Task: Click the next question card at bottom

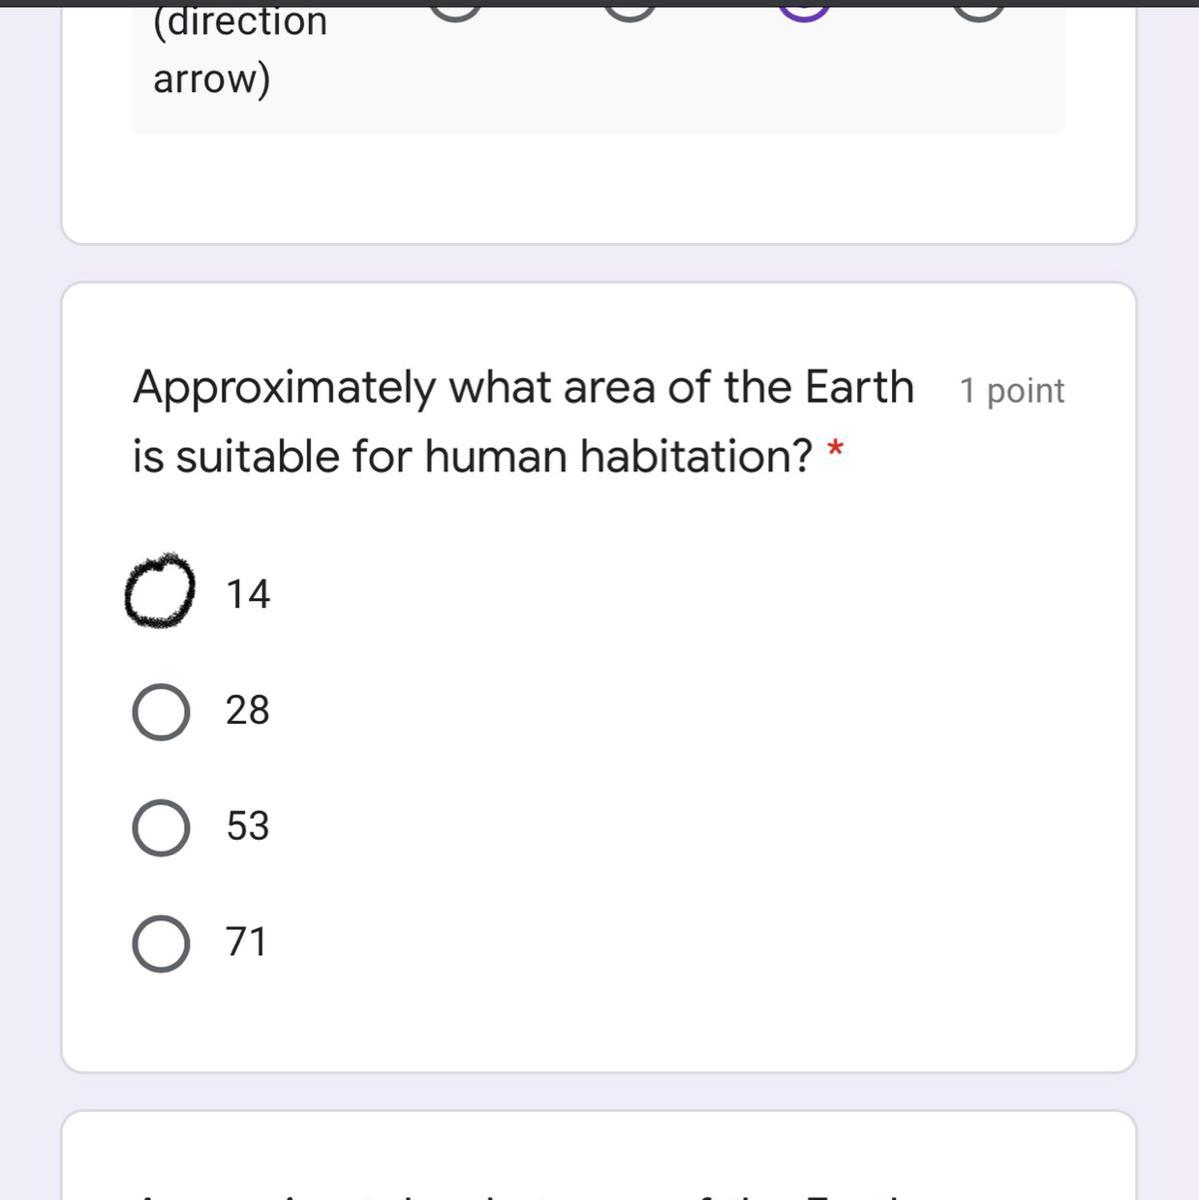Action: tap(598, 1160)
